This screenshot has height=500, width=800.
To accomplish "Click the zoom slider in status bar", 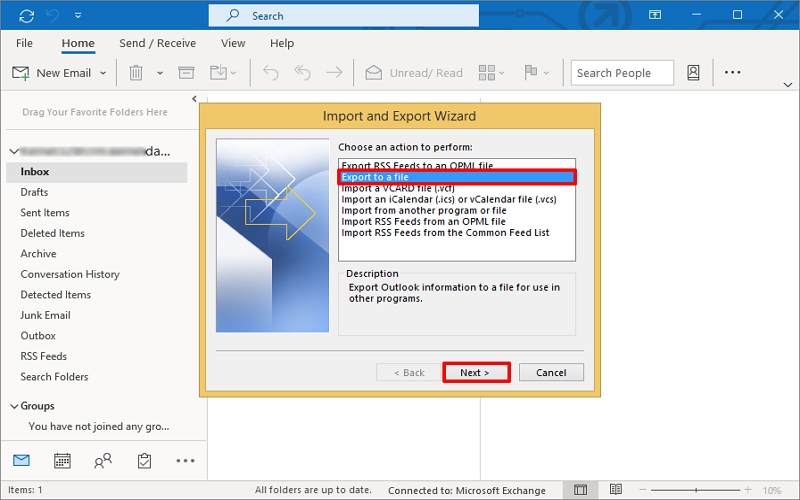I will pos(696,490).
